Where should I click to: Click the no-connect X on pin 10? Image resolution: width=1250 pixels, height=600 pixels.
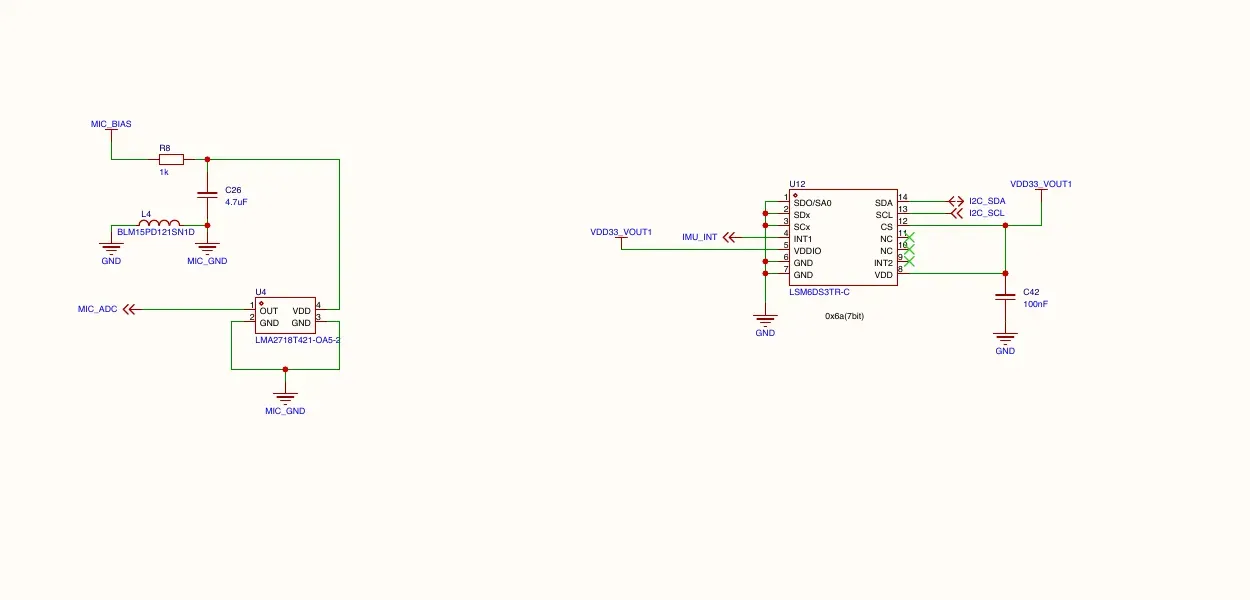coord(909,250)
